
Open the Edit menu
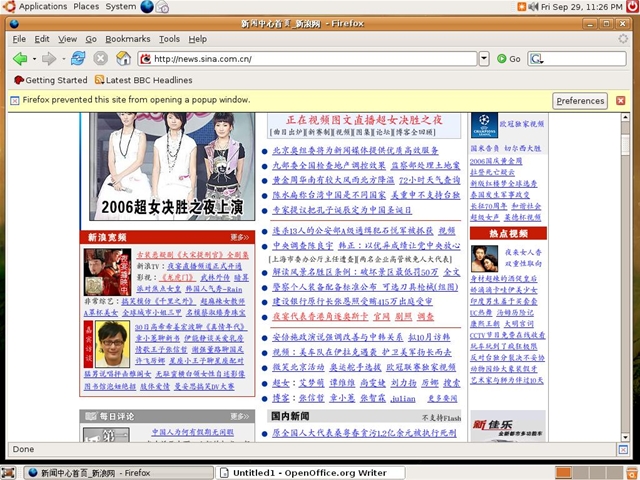click(x=42, y=39)
